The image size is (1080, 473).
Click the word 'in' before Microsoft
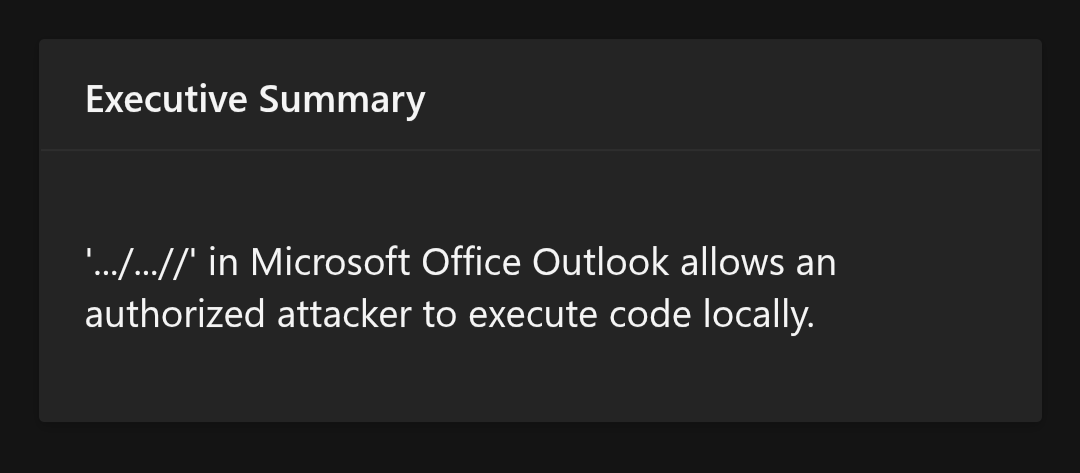[223, 263]
